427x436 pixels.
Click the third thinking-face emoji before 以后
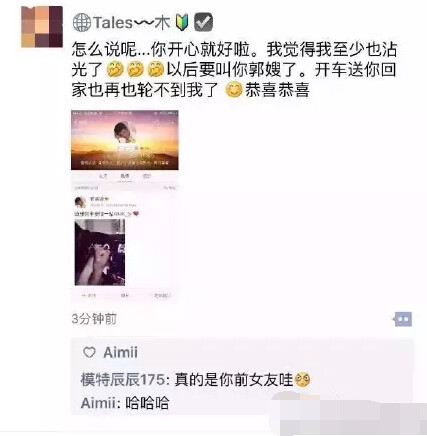coord(156,69)
